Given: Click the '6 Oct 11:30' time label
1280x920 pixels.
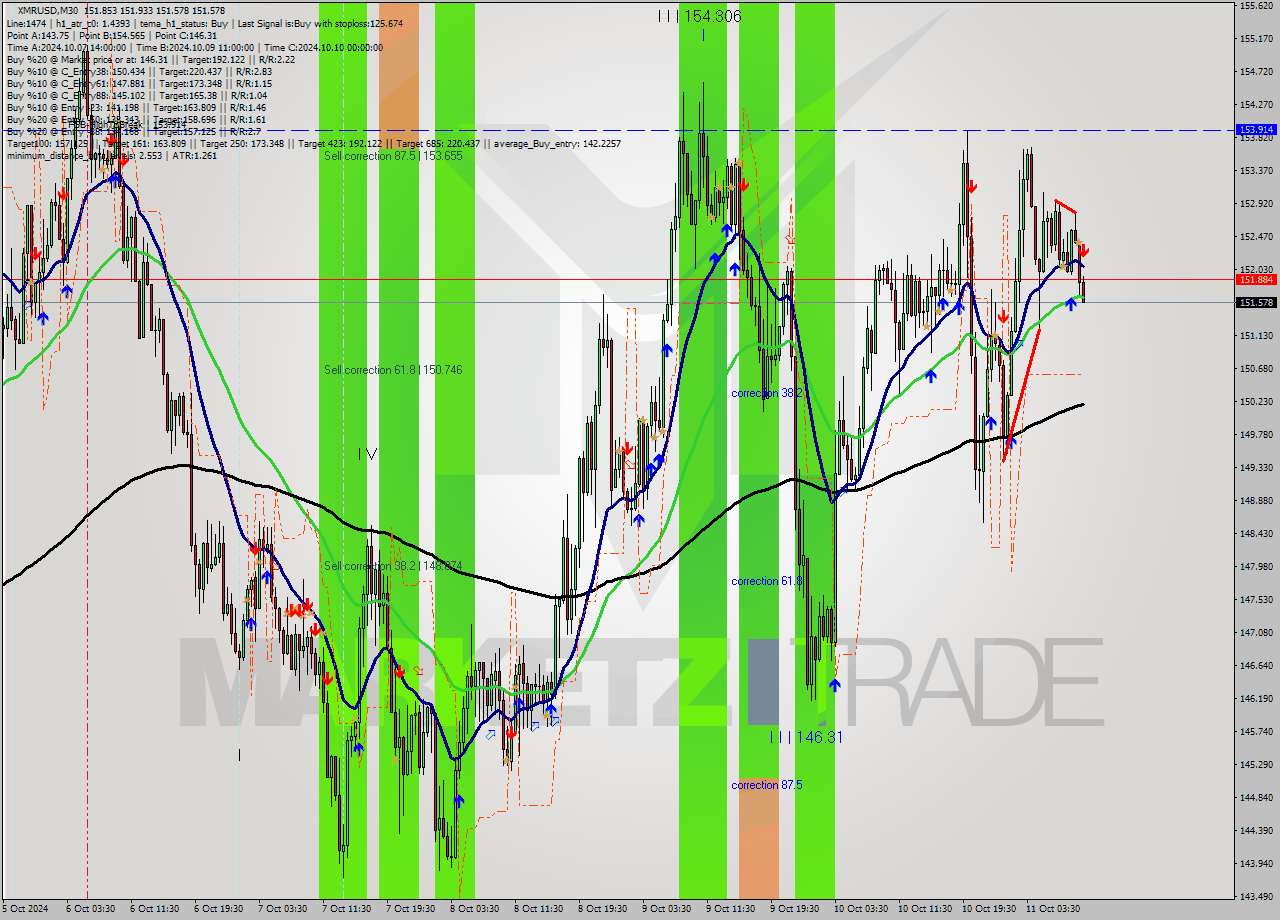Looking at the screenshot, I should (155, 909).
